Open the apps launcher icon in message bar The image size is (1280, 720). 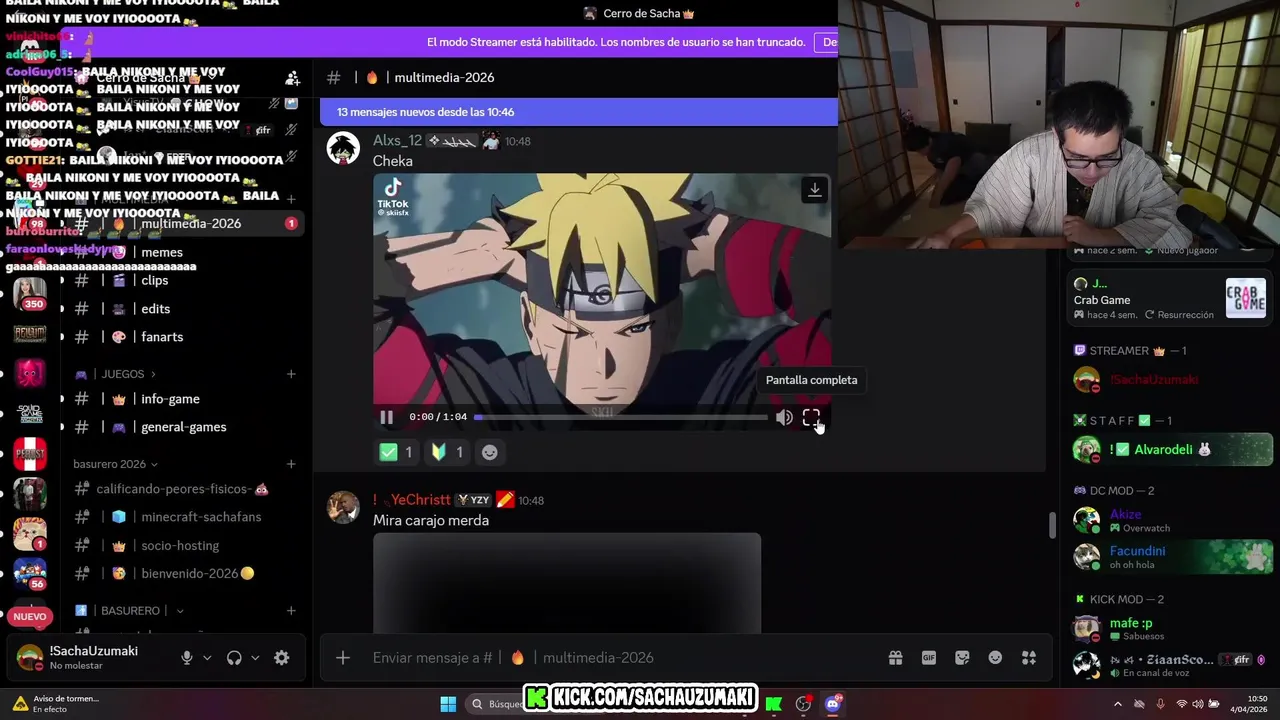pyautogui.click(x=1029, y=658)
